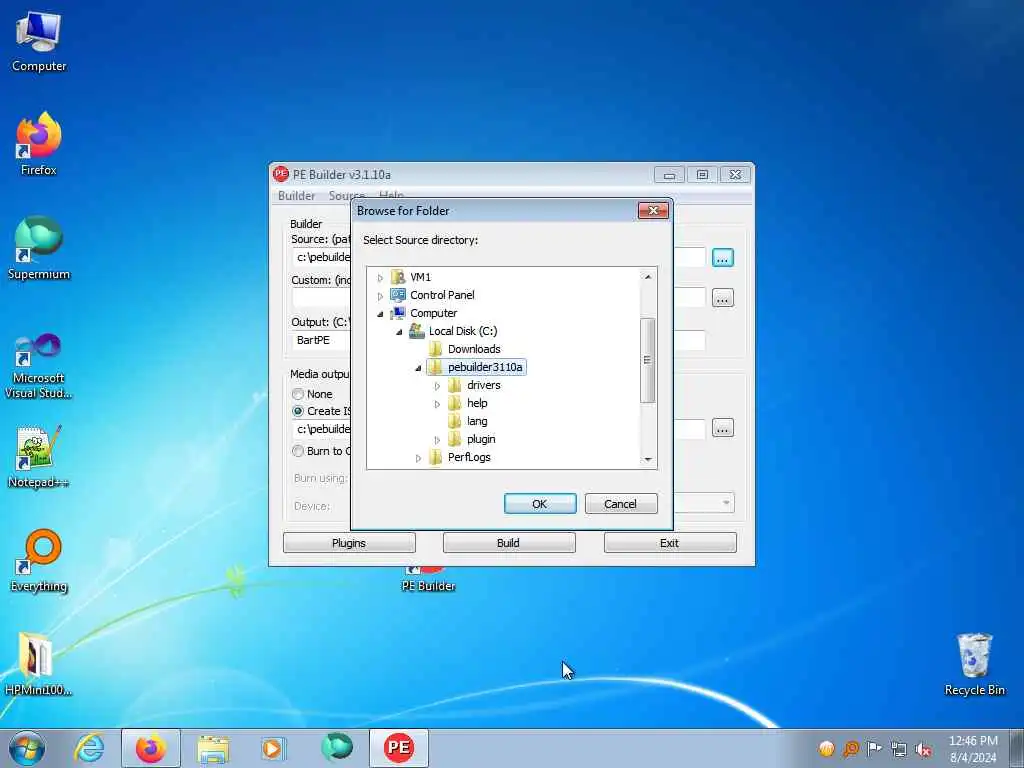Expand the drivers folder node
Image resolution: width=1024 pixels, height=768 pixels.
[x=437, y=386]
